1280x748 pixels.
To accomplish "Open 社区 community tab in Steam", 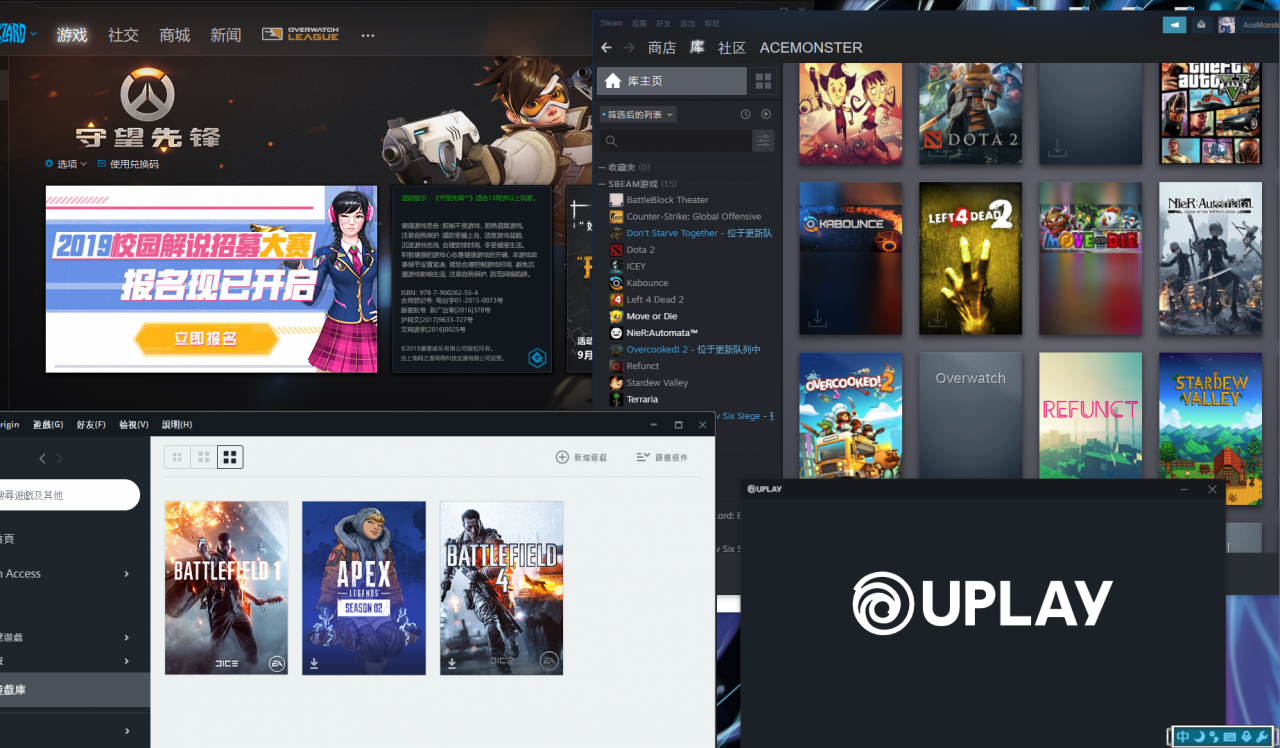I will [732, 47].
